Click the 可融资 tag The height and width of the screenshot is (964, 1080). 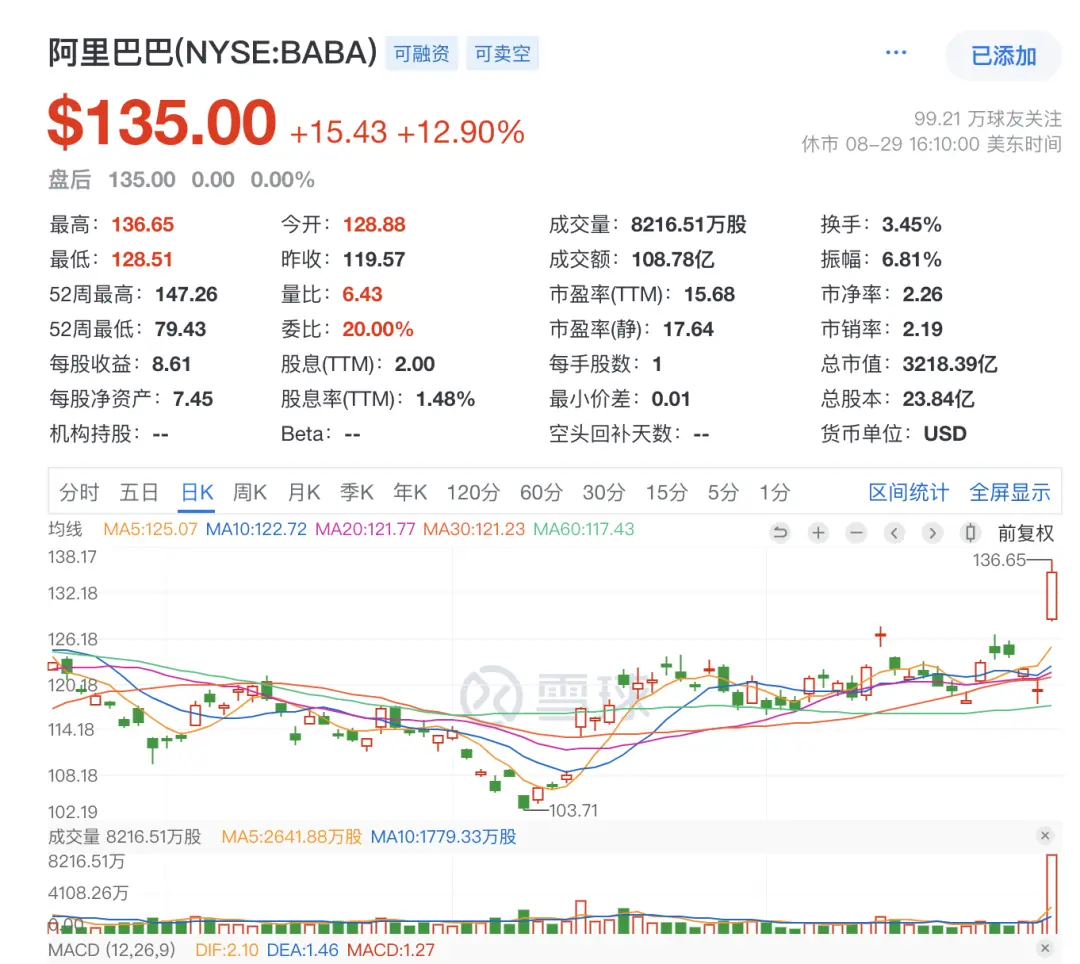pyautogui.click(x=422, y=54)
